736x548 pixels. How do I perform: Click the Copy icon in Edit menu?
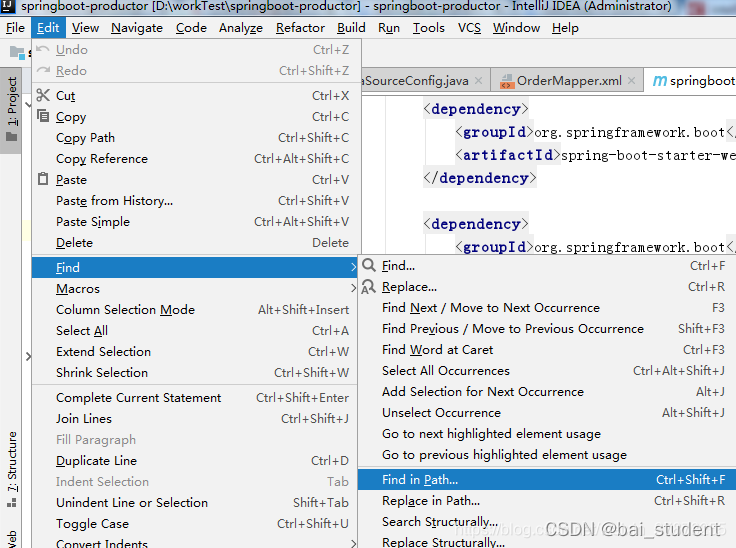coord(43,116)
